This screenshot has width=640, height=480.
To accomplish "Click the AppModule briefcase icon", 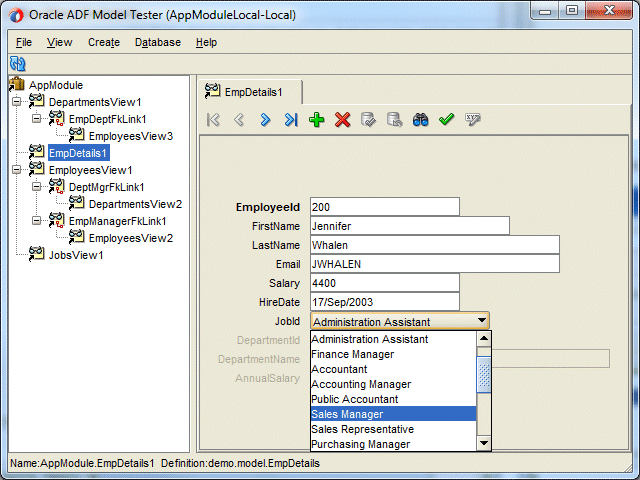I will click(x=17, y=84).
